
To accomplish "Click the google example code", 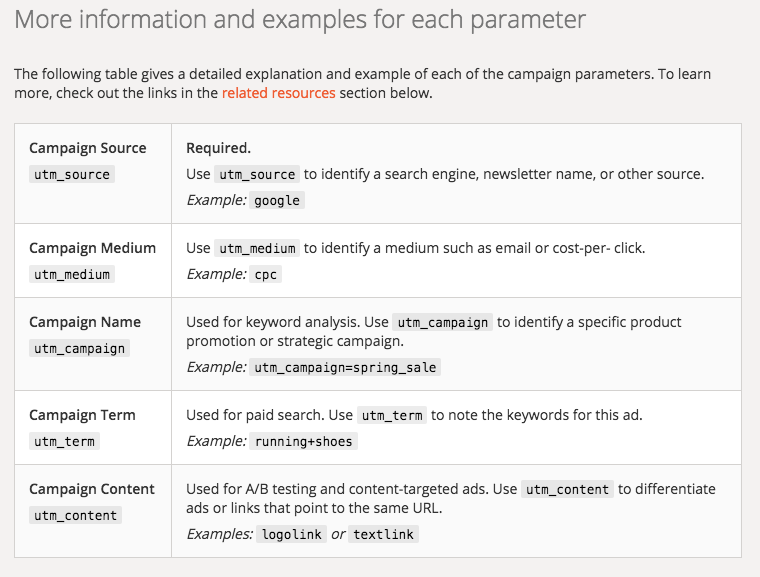I will 277,200.
